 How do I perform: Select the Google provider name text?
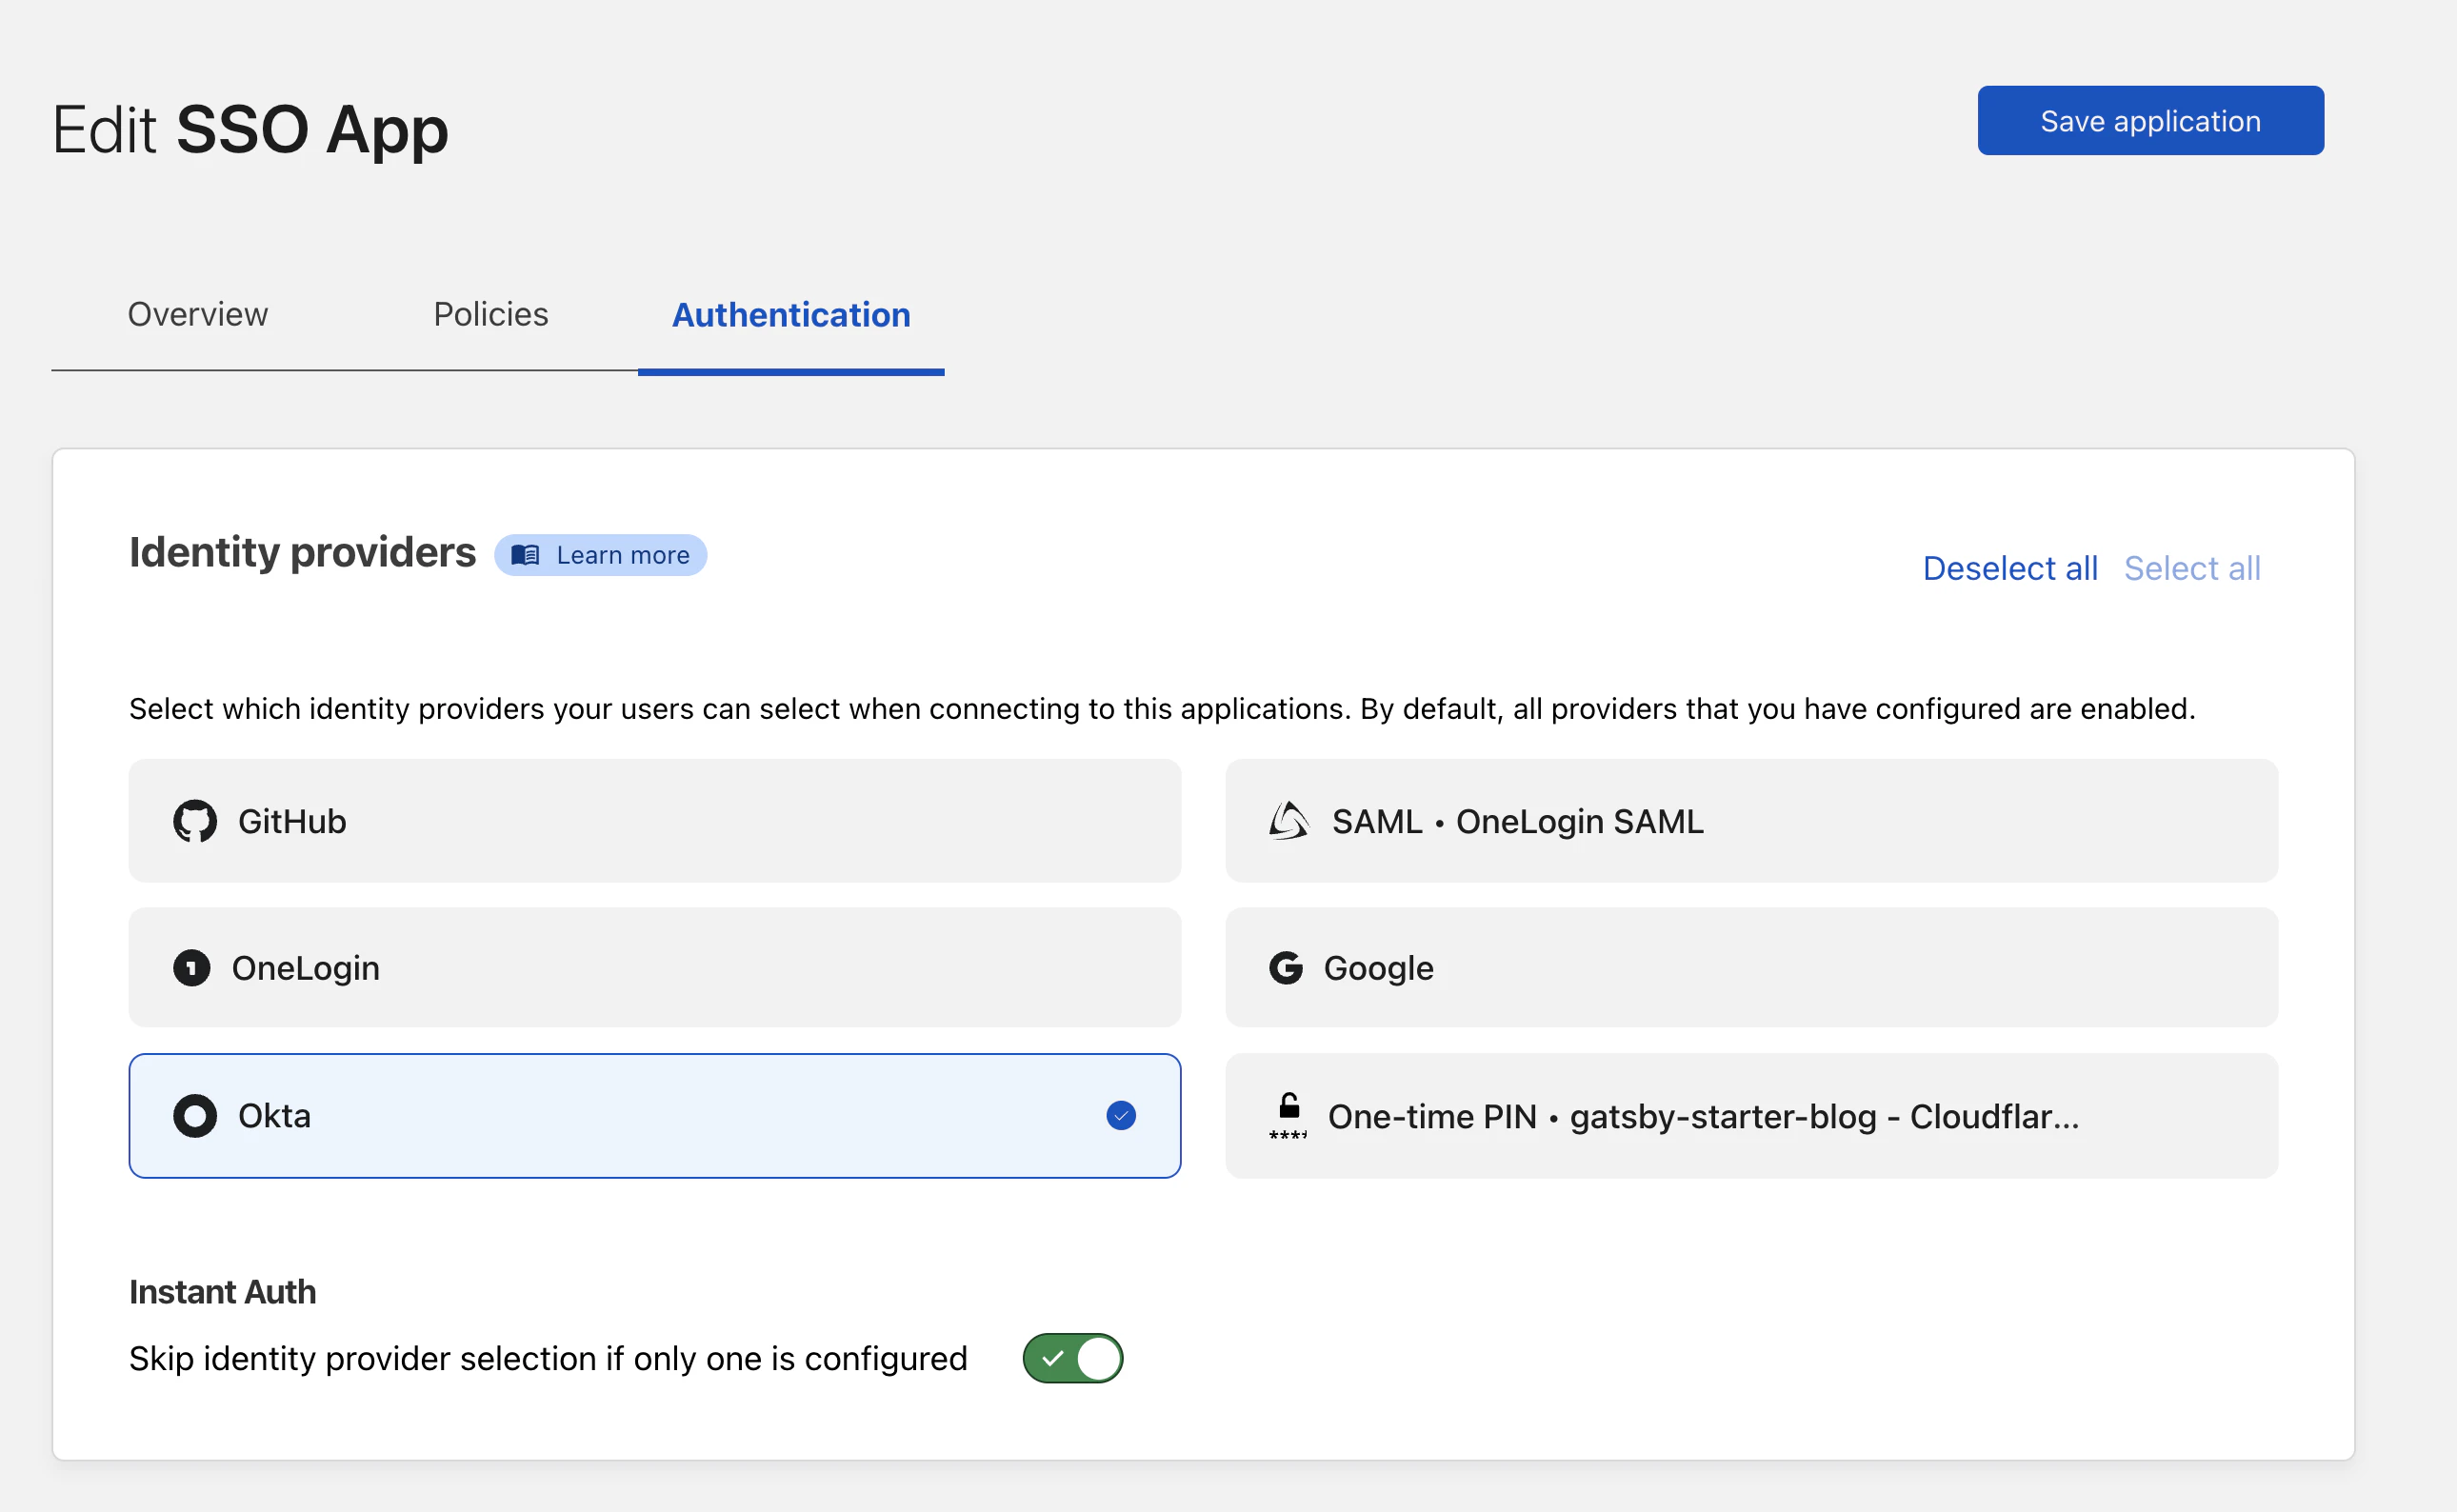pyautogui.click(x=1378, y=968)
